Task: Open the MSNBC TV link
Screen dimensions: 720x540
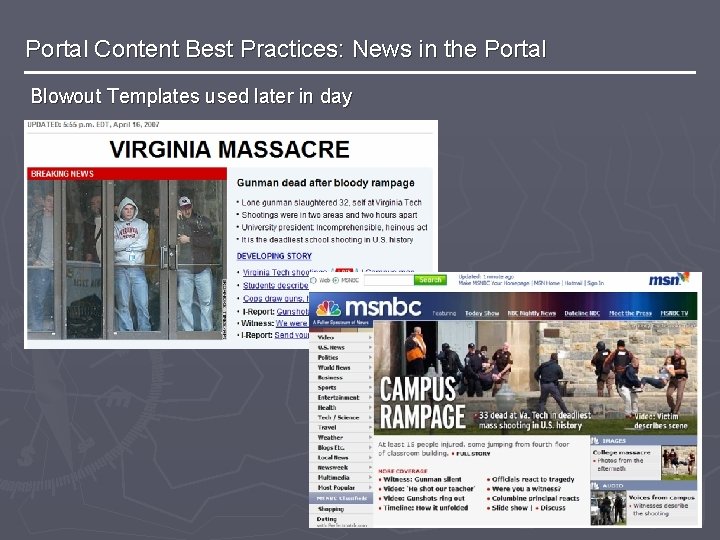Action: (x=675, y=313)
